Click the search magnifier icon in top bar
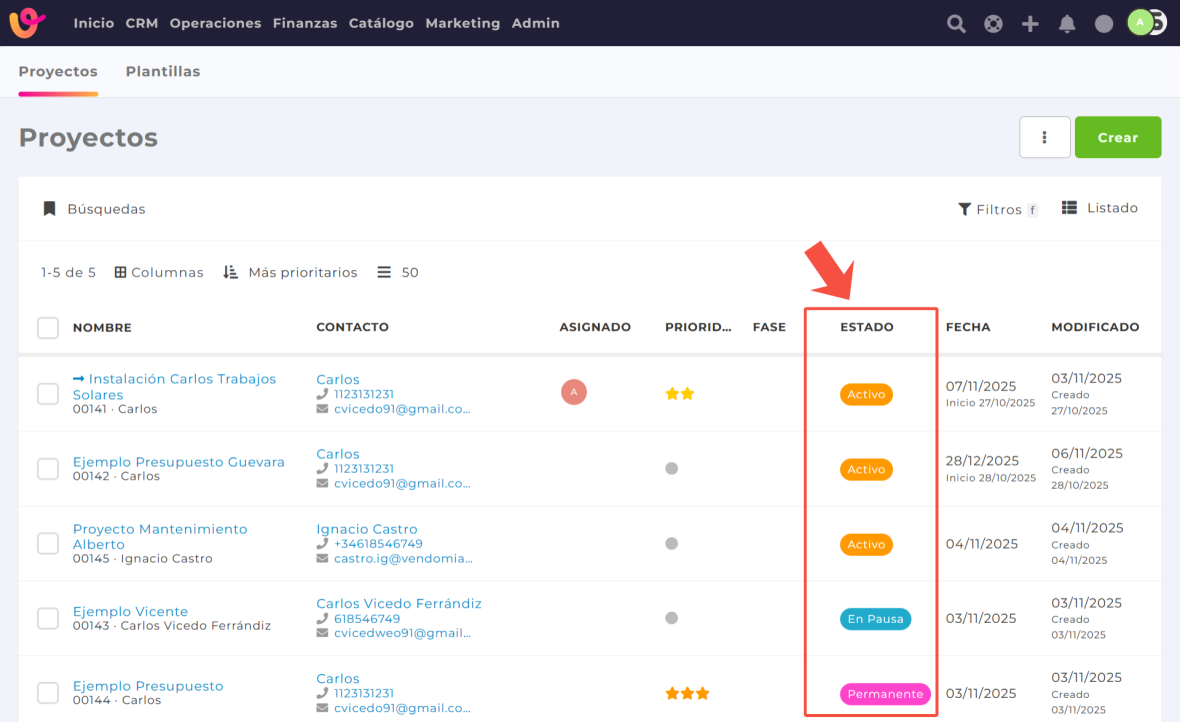1180x722 pixels. click(x=956, y=24)
